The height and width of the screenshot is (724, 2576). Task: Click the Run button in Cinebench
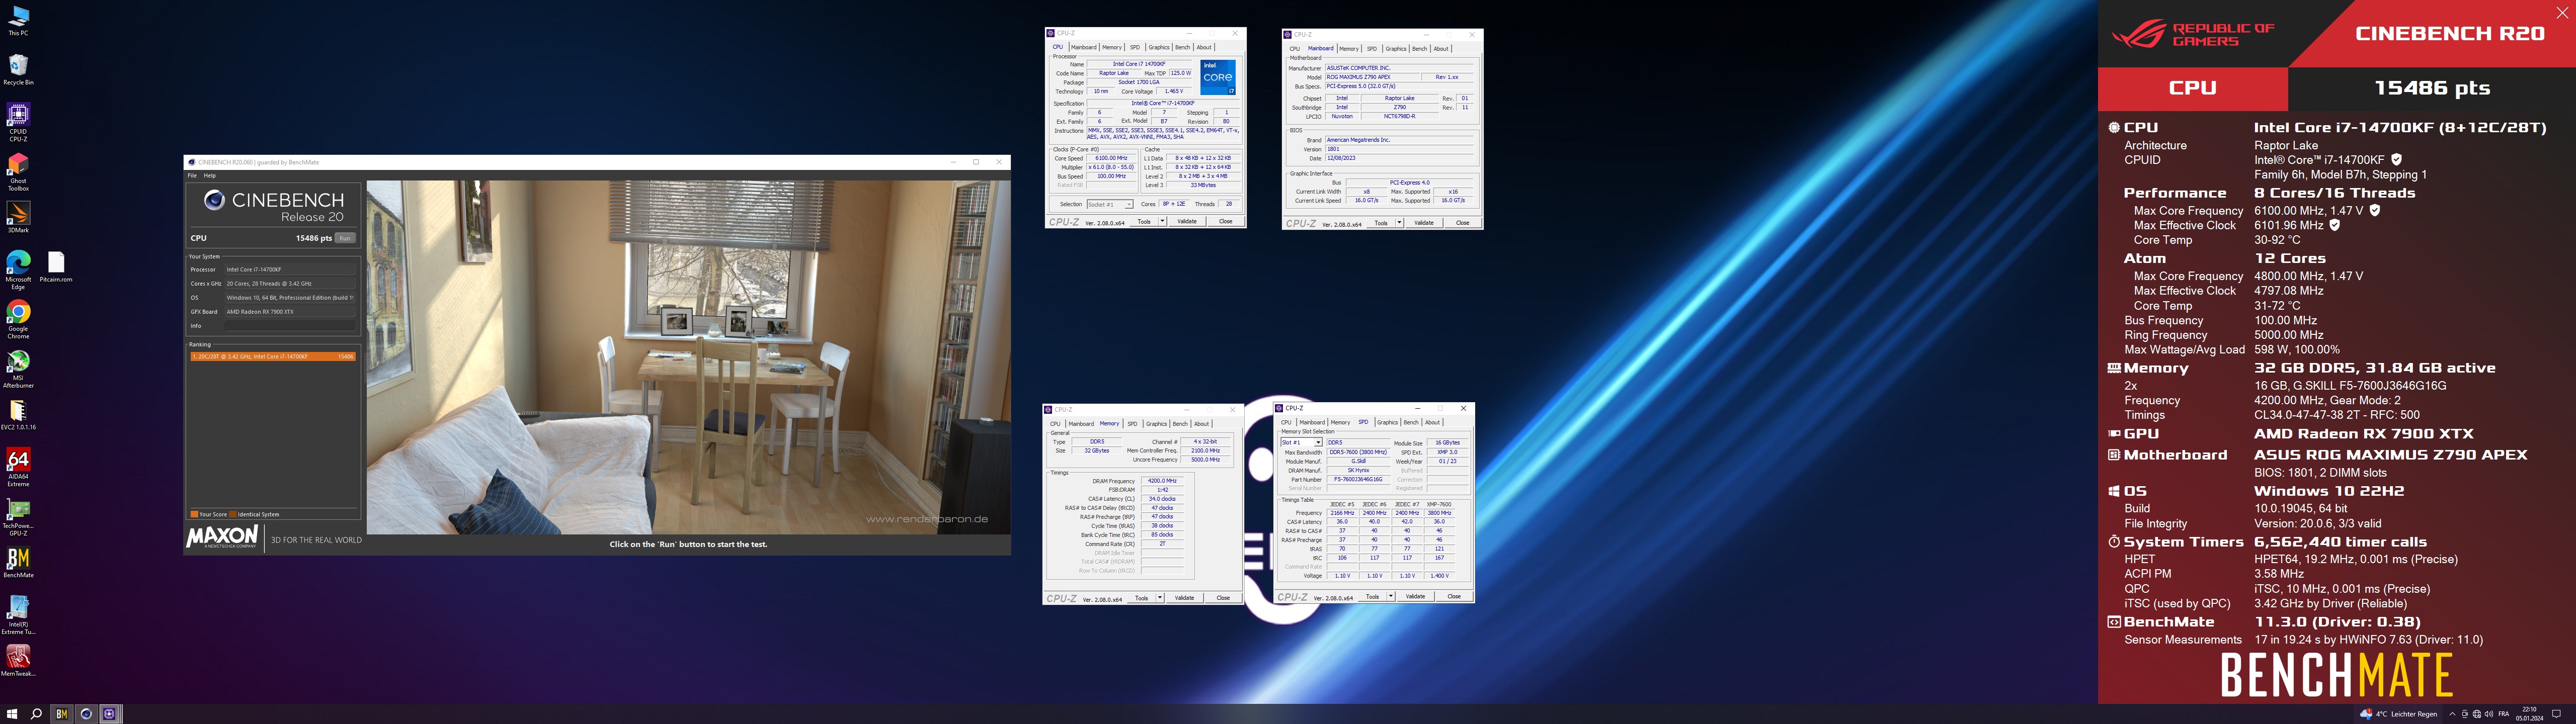345,238
